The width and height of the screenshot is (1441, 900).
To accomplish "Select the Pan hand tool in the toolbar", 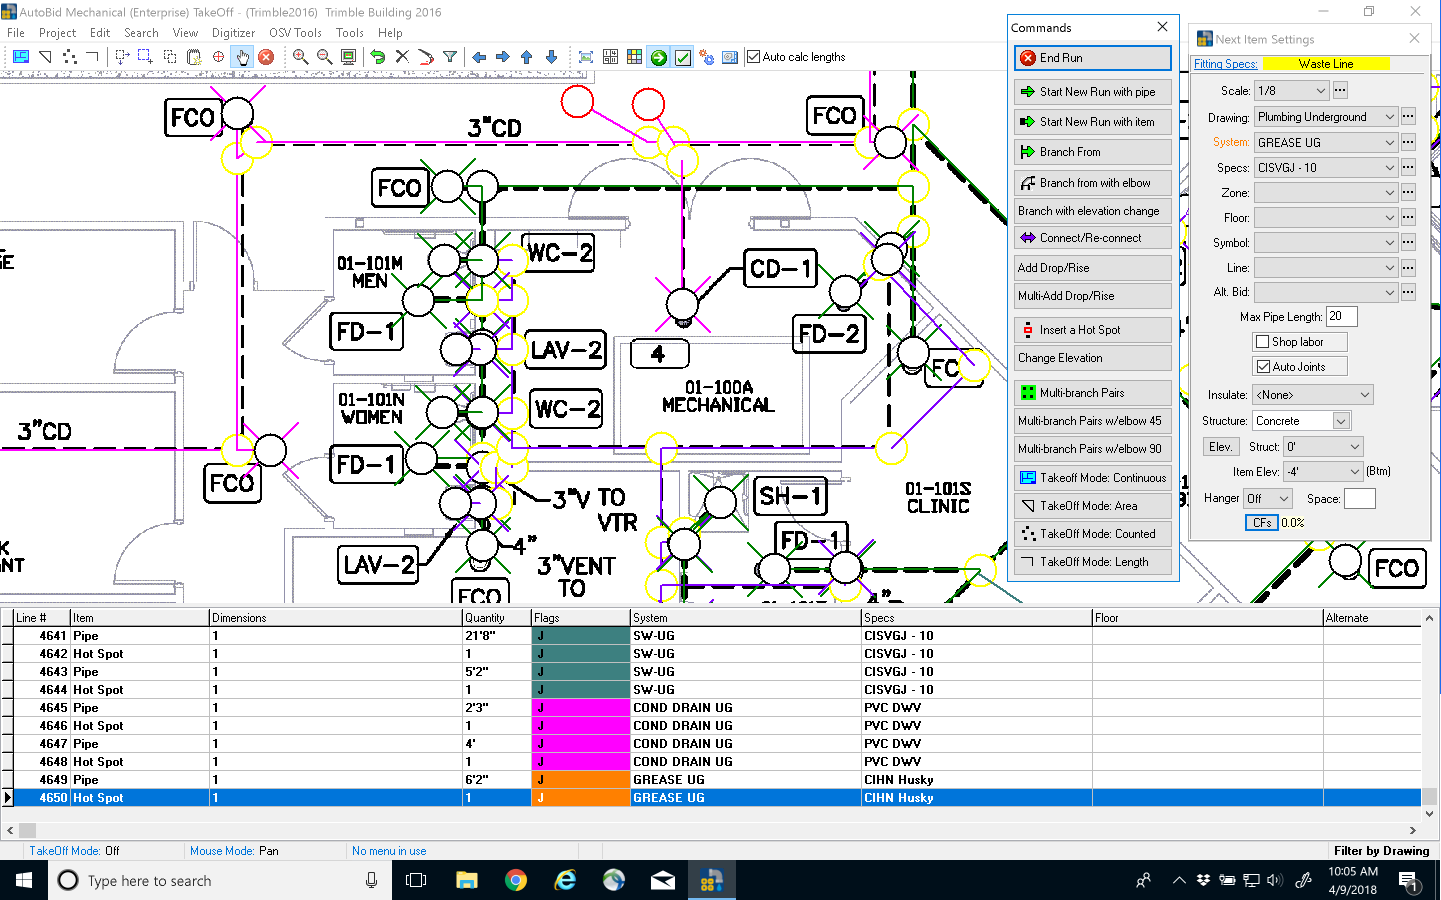I will coord(241,57).
